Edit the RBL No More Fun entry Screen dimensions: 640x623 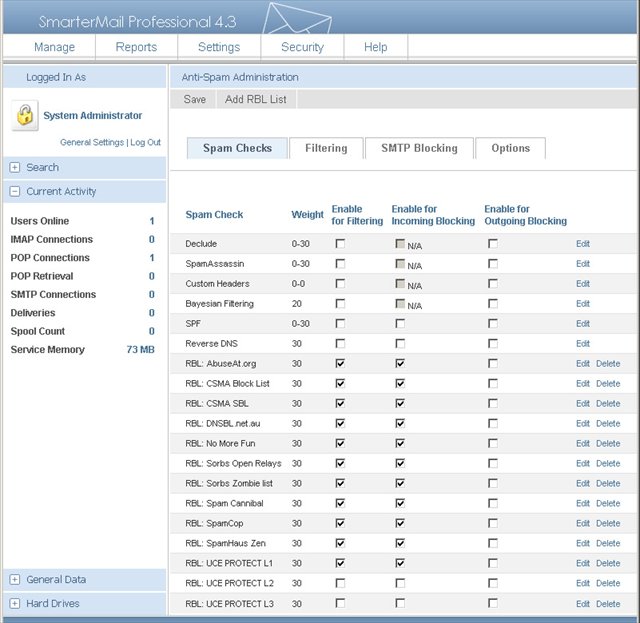click(583, 444)
